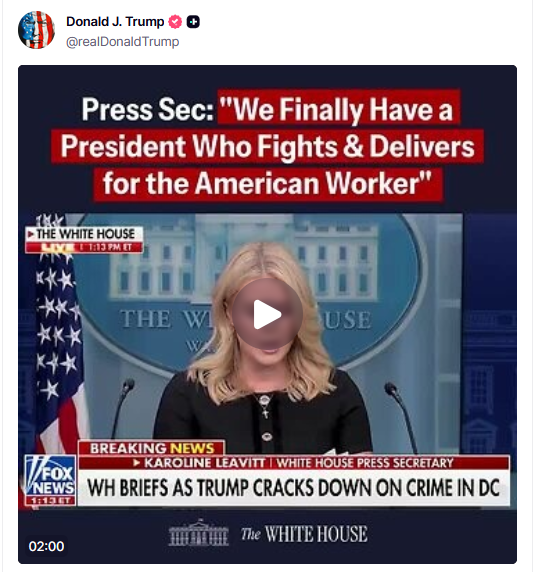
Task: Open the @realDonaldTrump handle link
Action: coord(123,42)
